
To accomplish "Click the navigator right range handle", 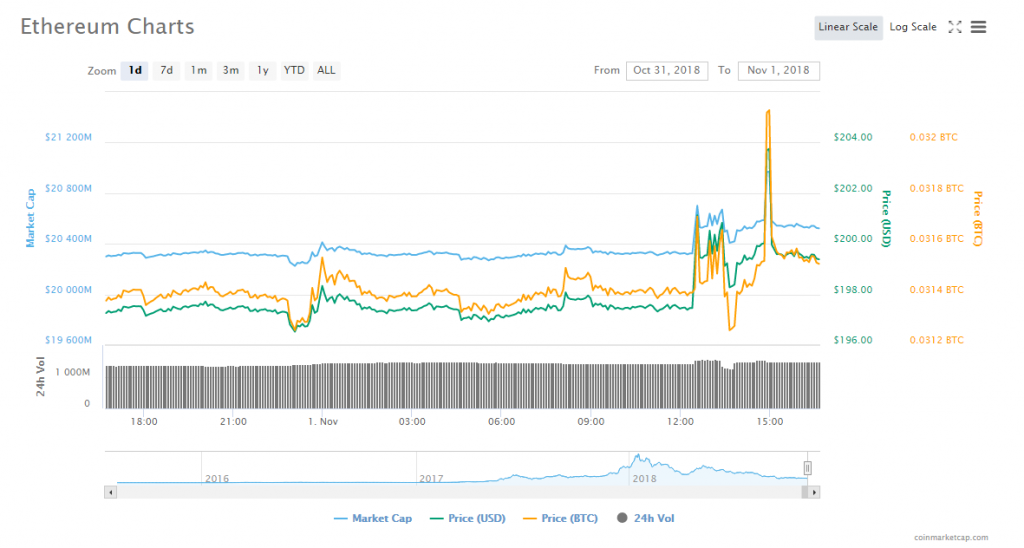I will tap(808, 468).
